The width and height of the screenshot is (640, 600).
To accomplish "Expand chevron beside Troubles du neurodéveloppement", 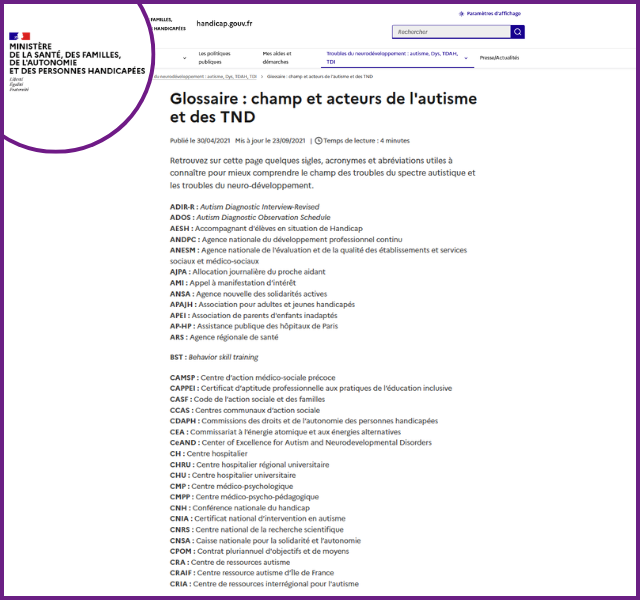I will point(466,58).
